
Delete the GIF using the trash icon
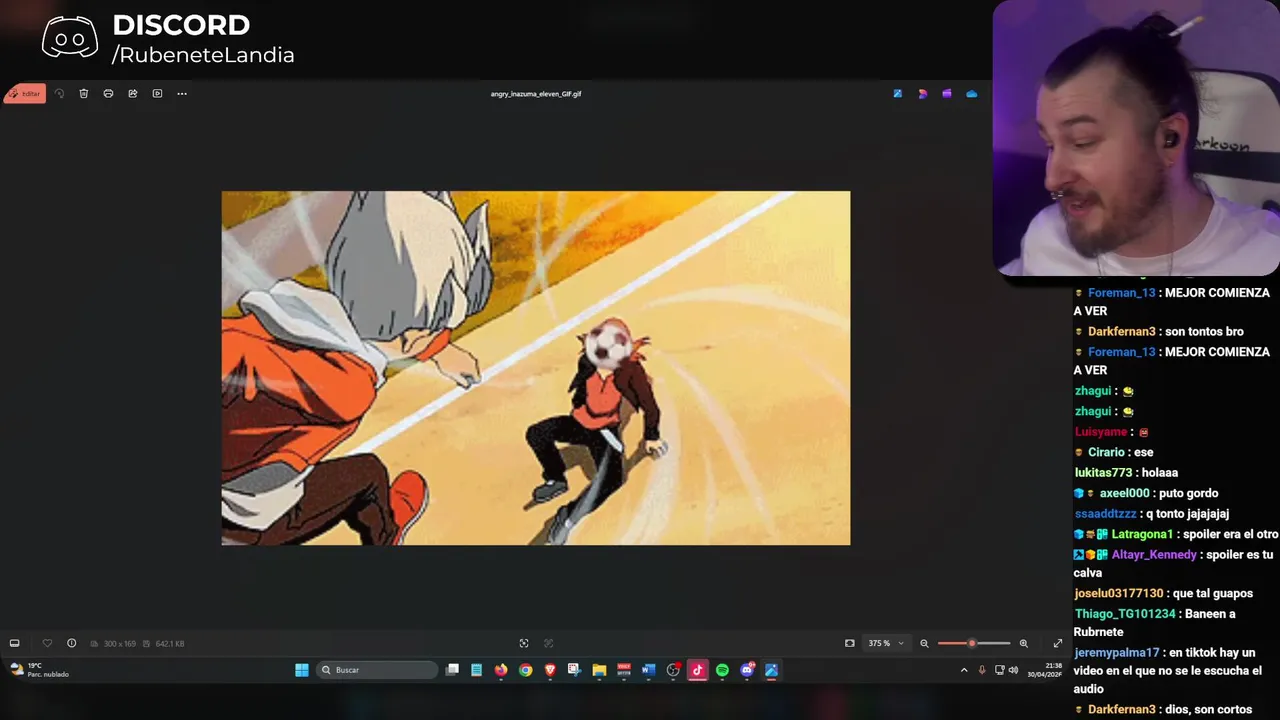click(84, 94)
